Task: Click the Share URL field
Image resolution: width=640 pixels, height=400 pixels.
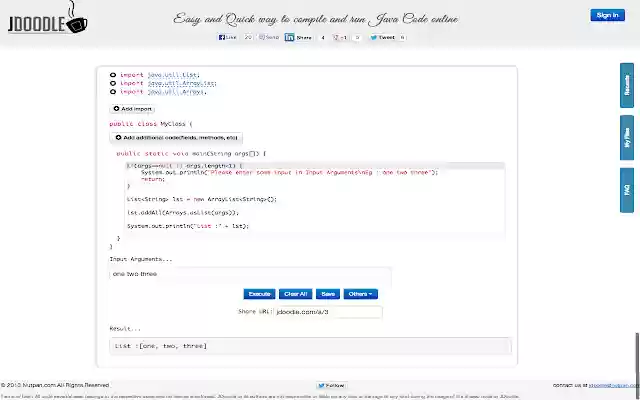Action: 328,312
